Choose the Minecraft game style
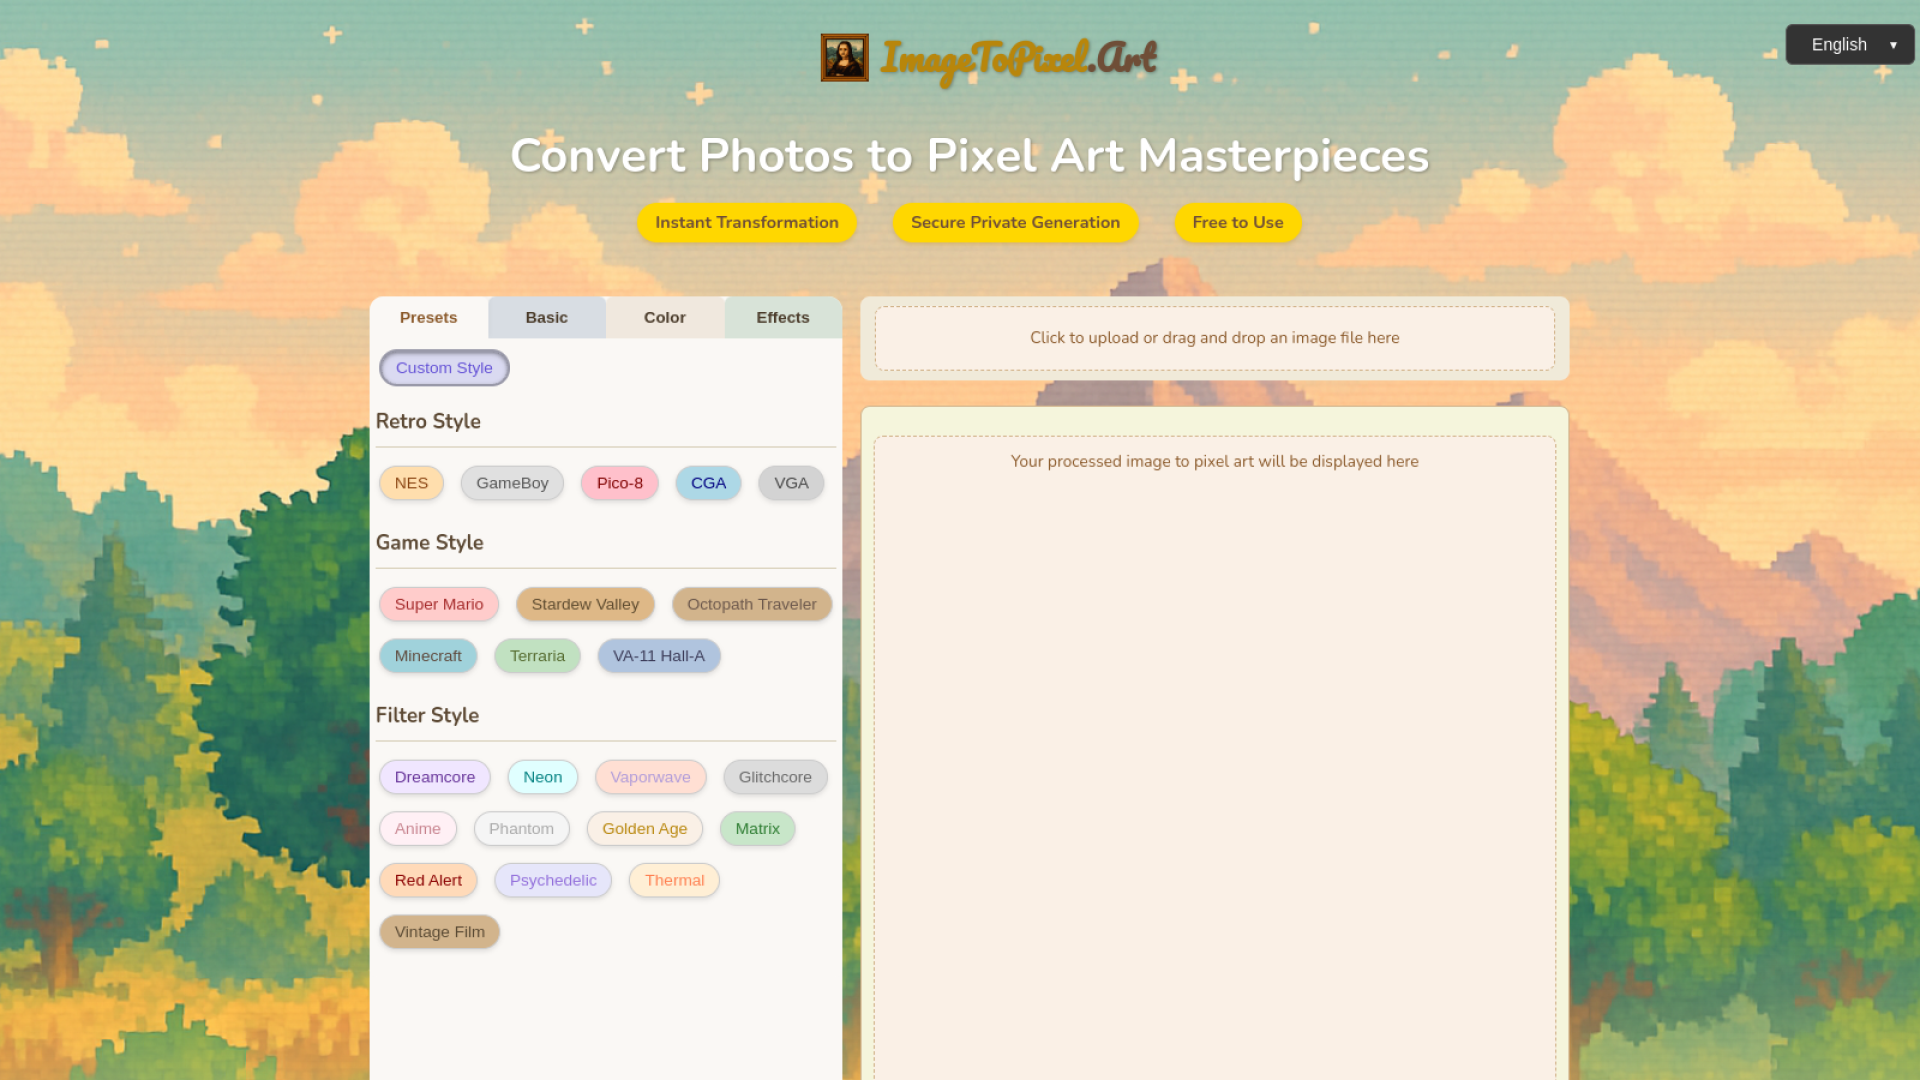1920x1080 pixels. click(428, 656)
